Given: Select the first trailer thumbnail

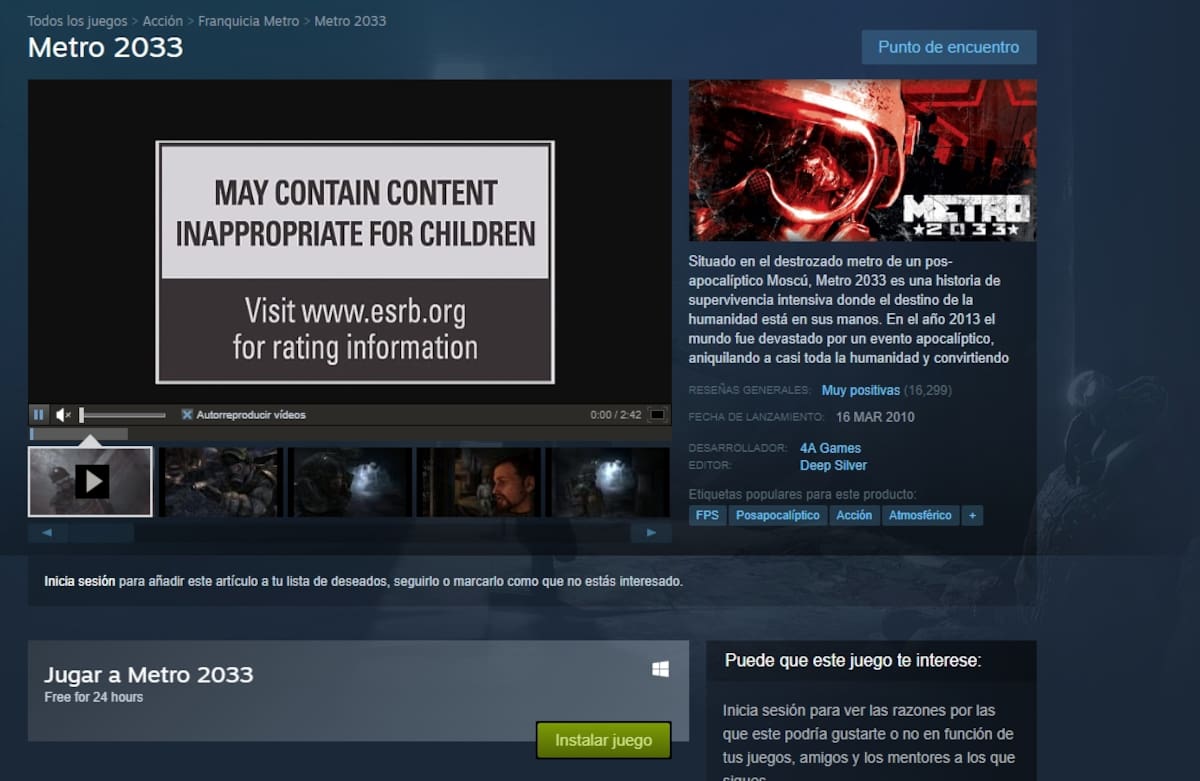Looking at the screenshot, I should [x=90, y=481].
